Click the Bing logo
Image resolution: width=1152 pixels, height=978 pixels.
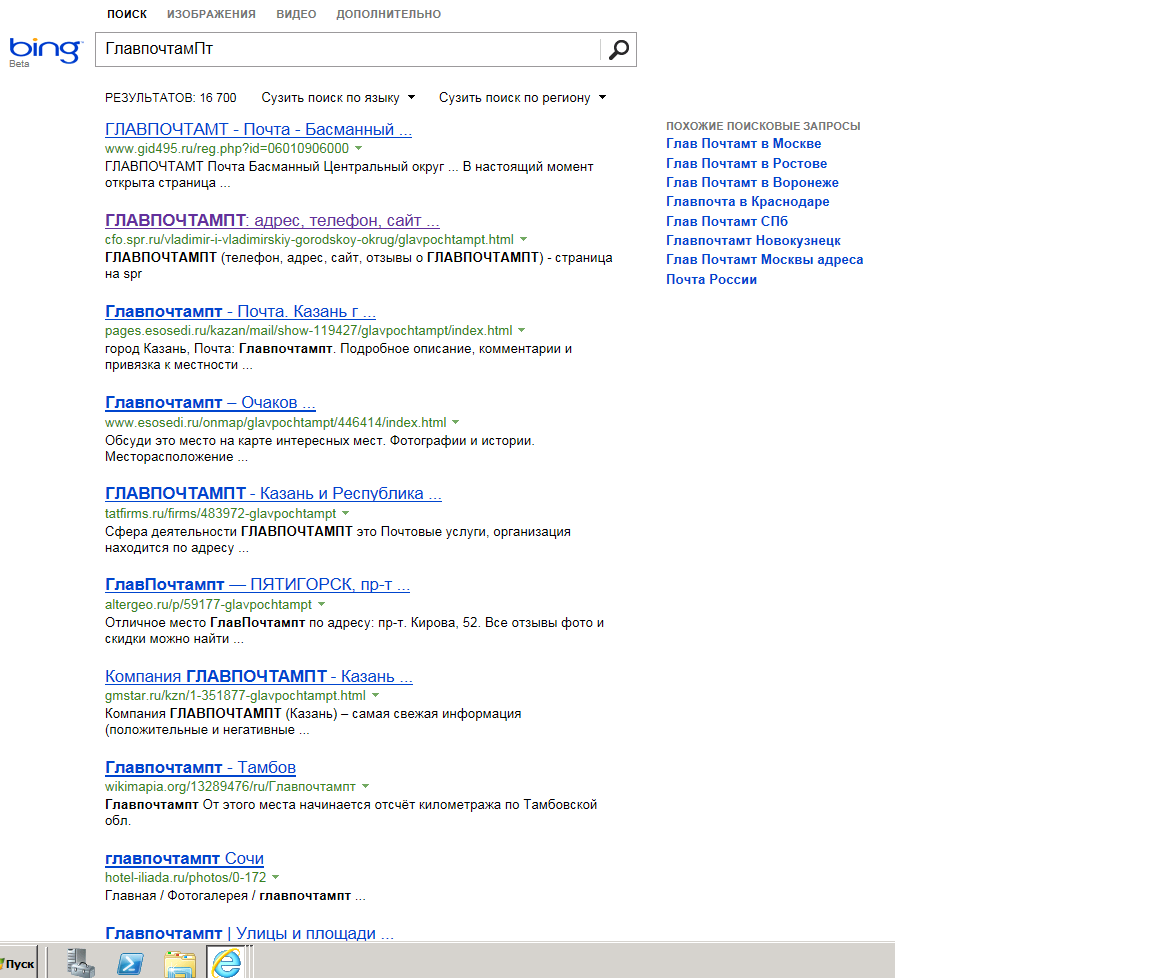click(45, 50)
